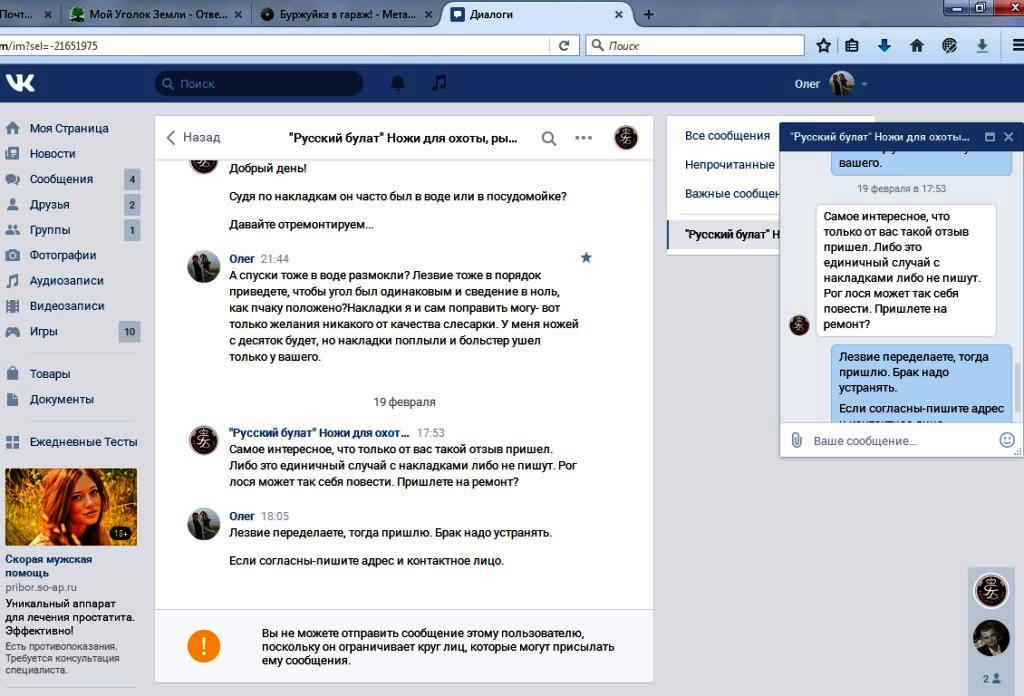Go back using the Назад button
The height and width of the screenshot is (696, 1024).
click(x=193, y=137)
